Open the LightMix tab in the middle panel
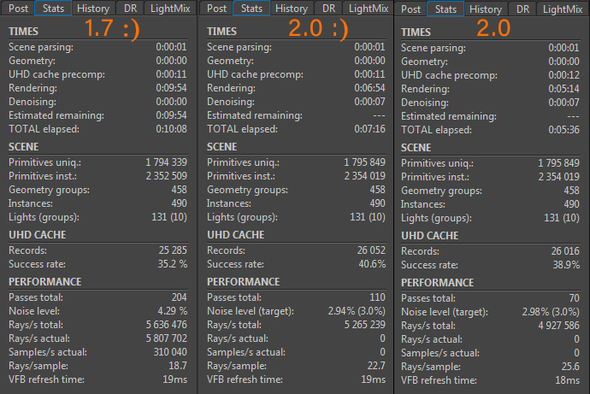Image resolution: width=590 pixels, height=394 pixels. [x=368, y=8]
